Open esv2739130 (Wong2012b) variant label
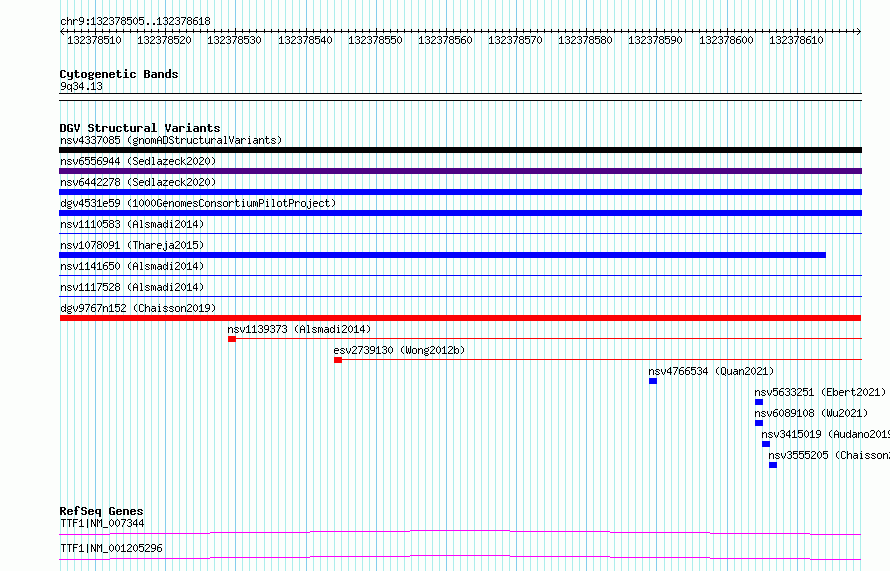 [x=399, y=350]
